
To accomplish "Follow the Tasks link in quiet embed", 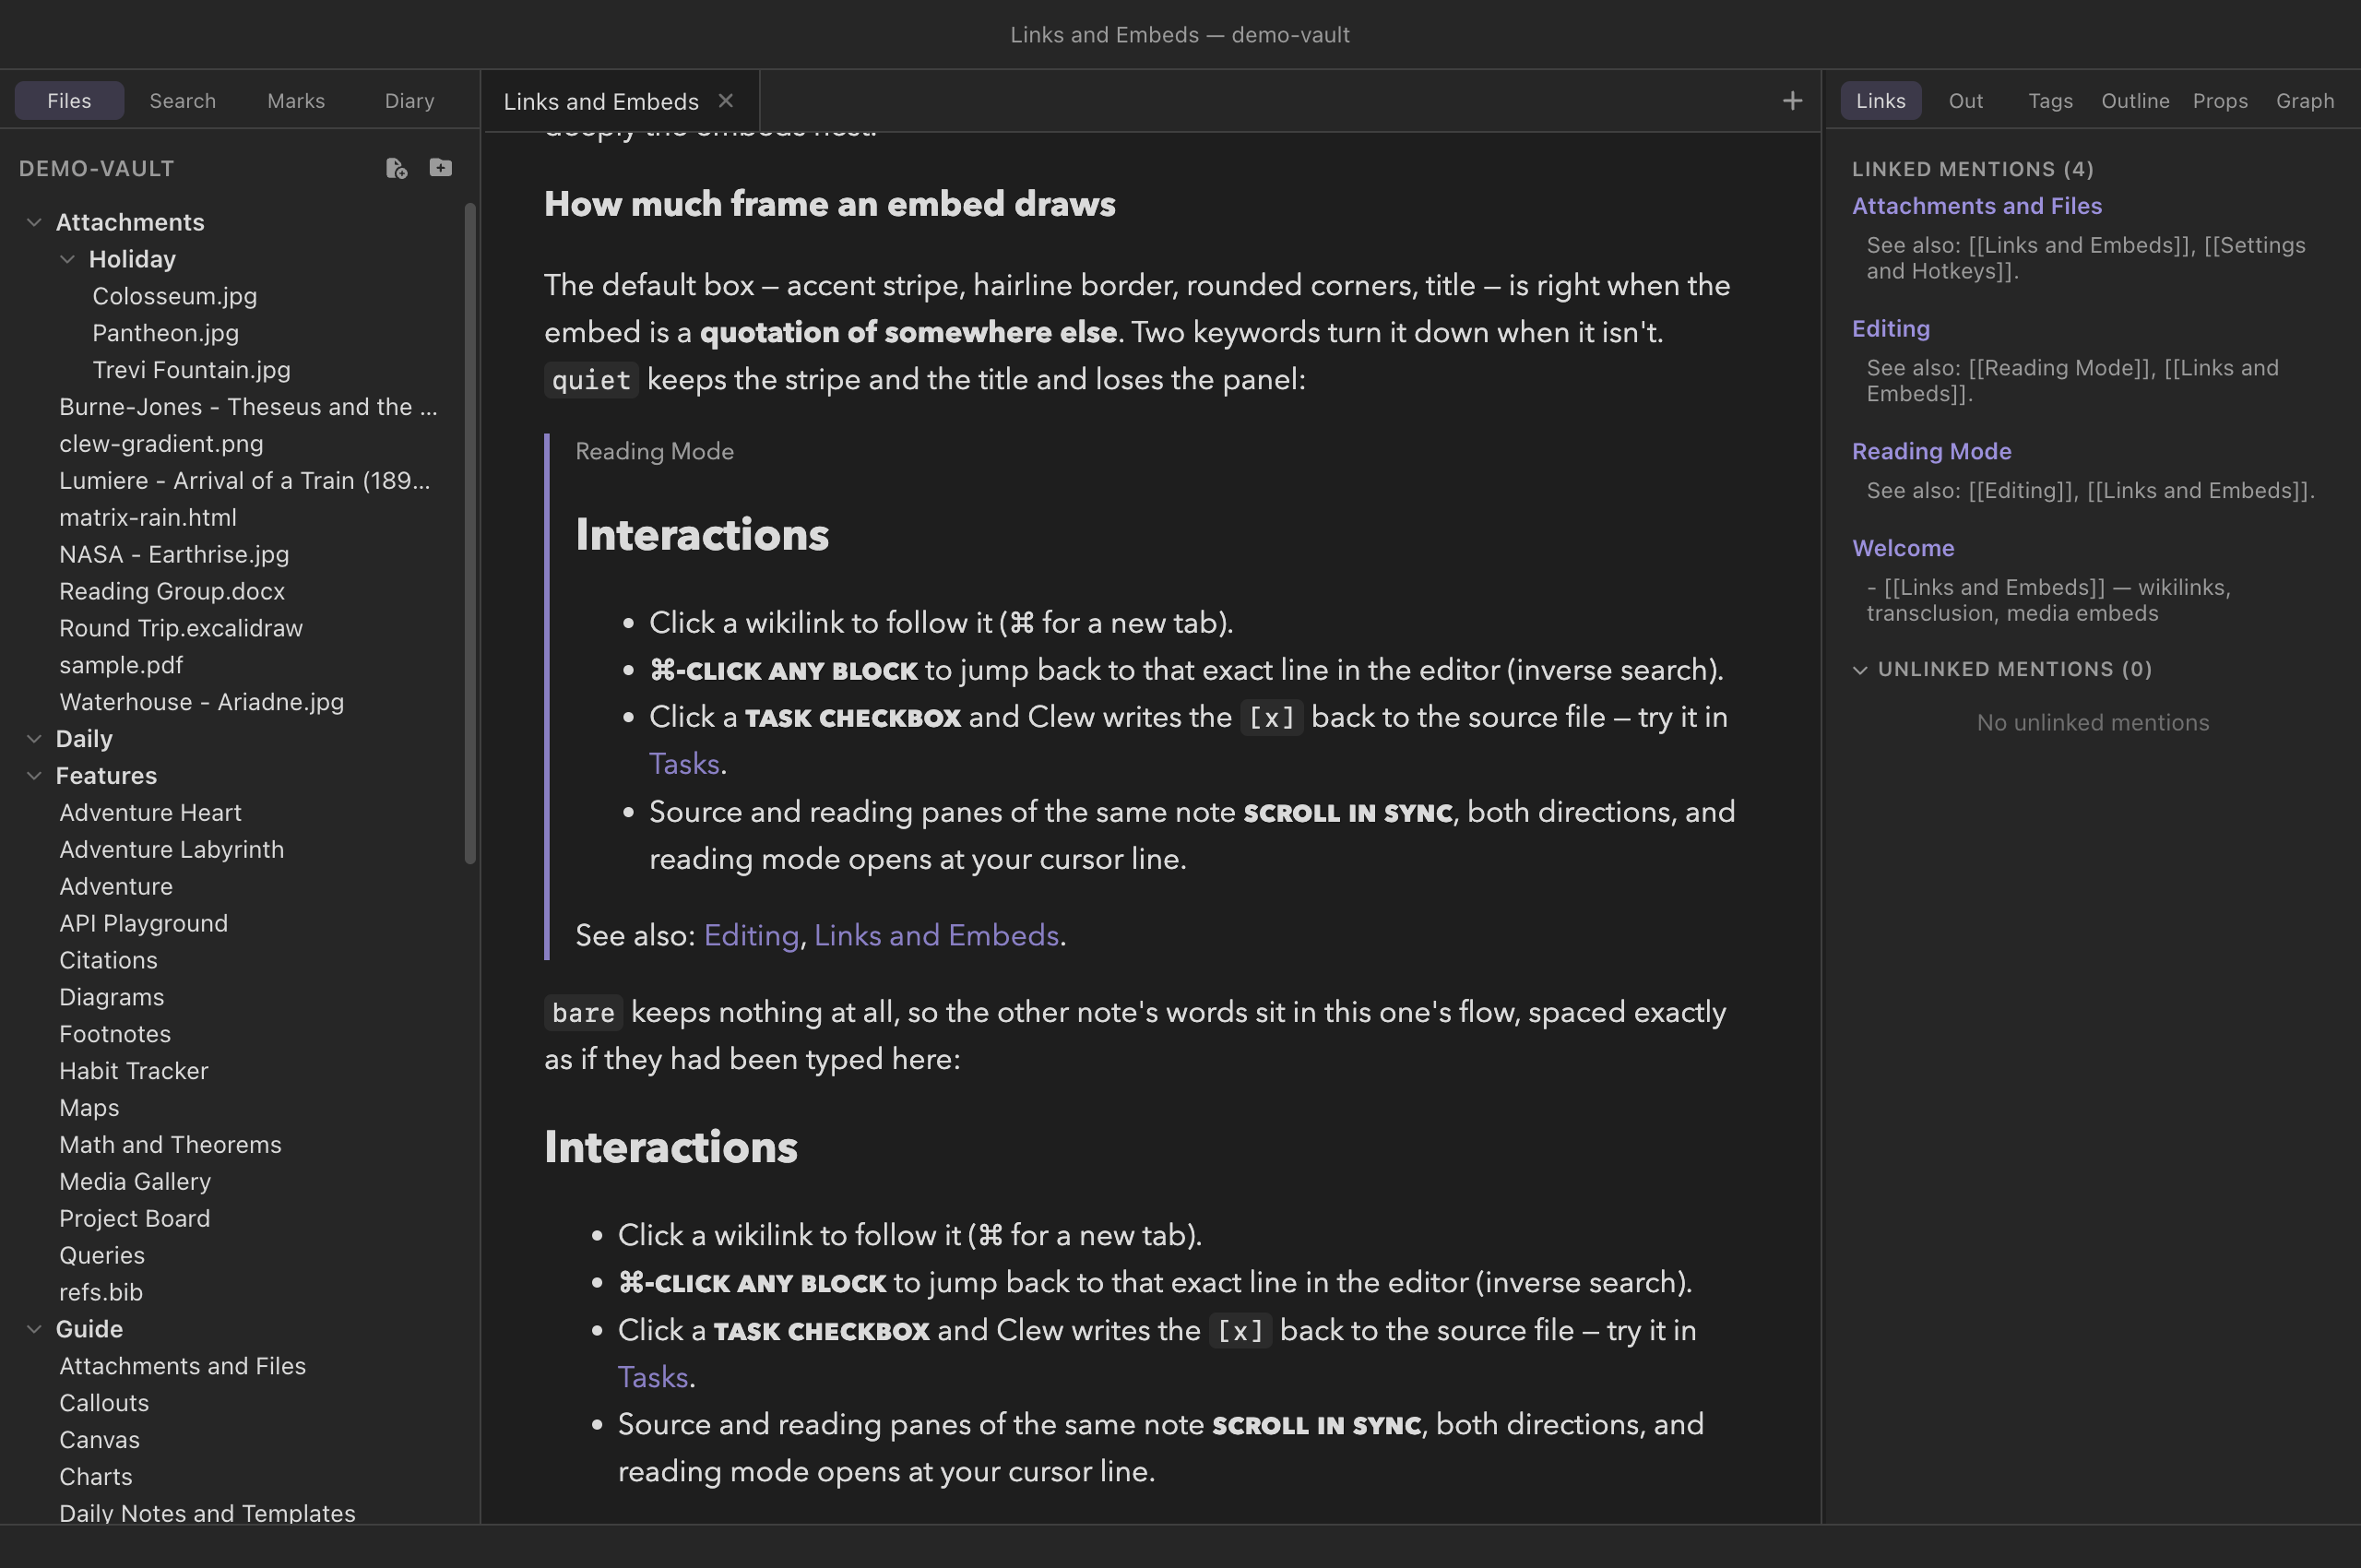I will (x=684, y=764).
